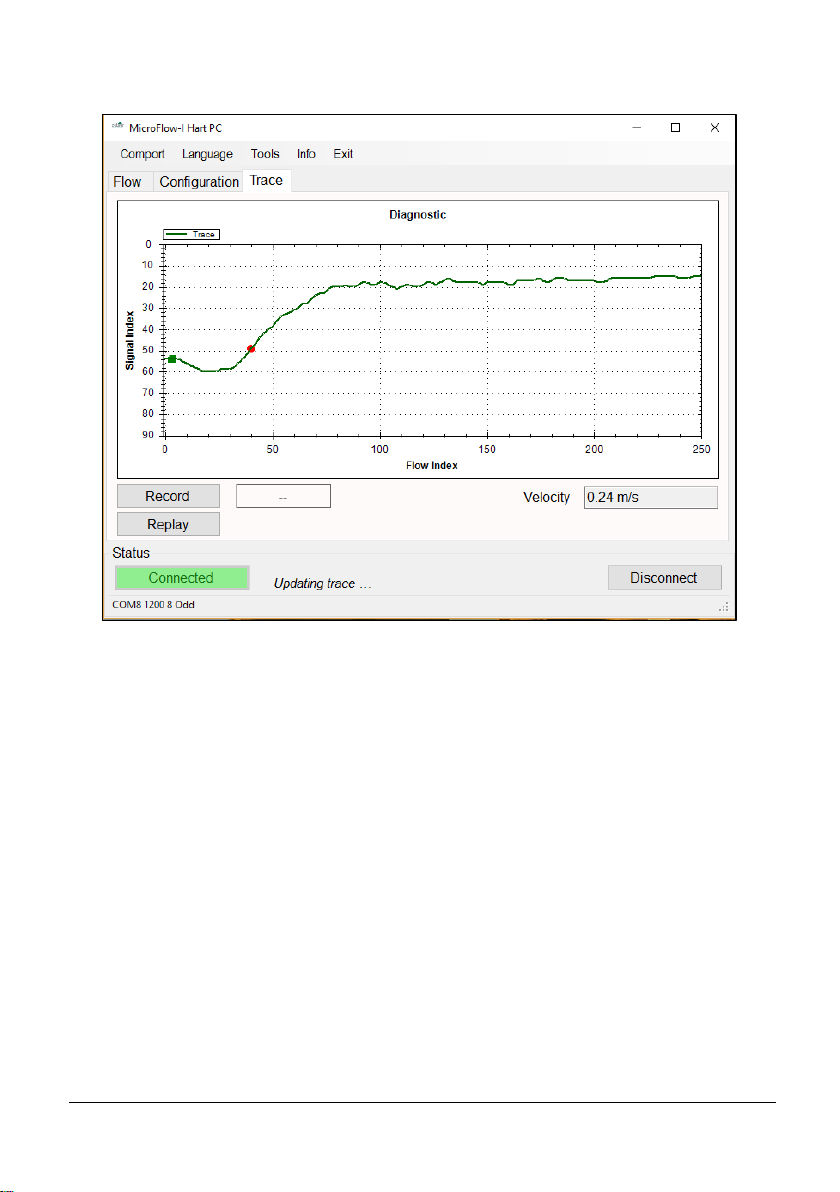This screenshot has height=1192, width=840.
Task: Select the Trace tab
Action: tap(266, 180)
